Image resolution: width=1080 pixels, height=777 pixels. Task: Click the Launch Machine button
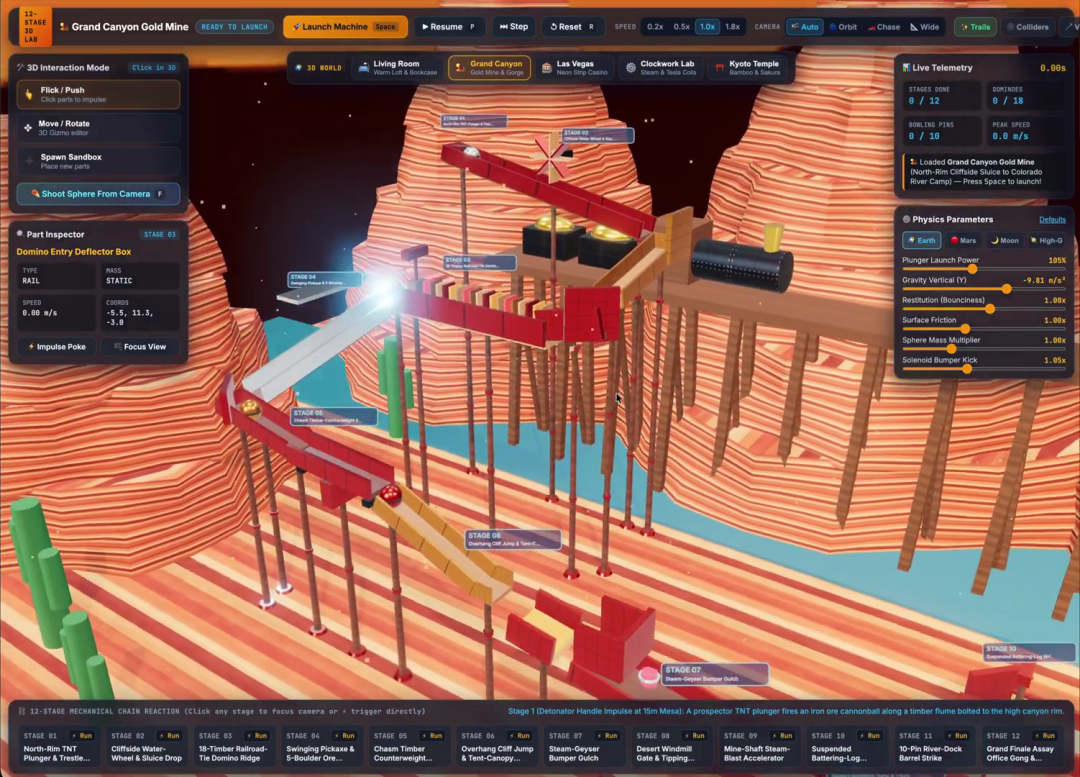tap(345, 27)
